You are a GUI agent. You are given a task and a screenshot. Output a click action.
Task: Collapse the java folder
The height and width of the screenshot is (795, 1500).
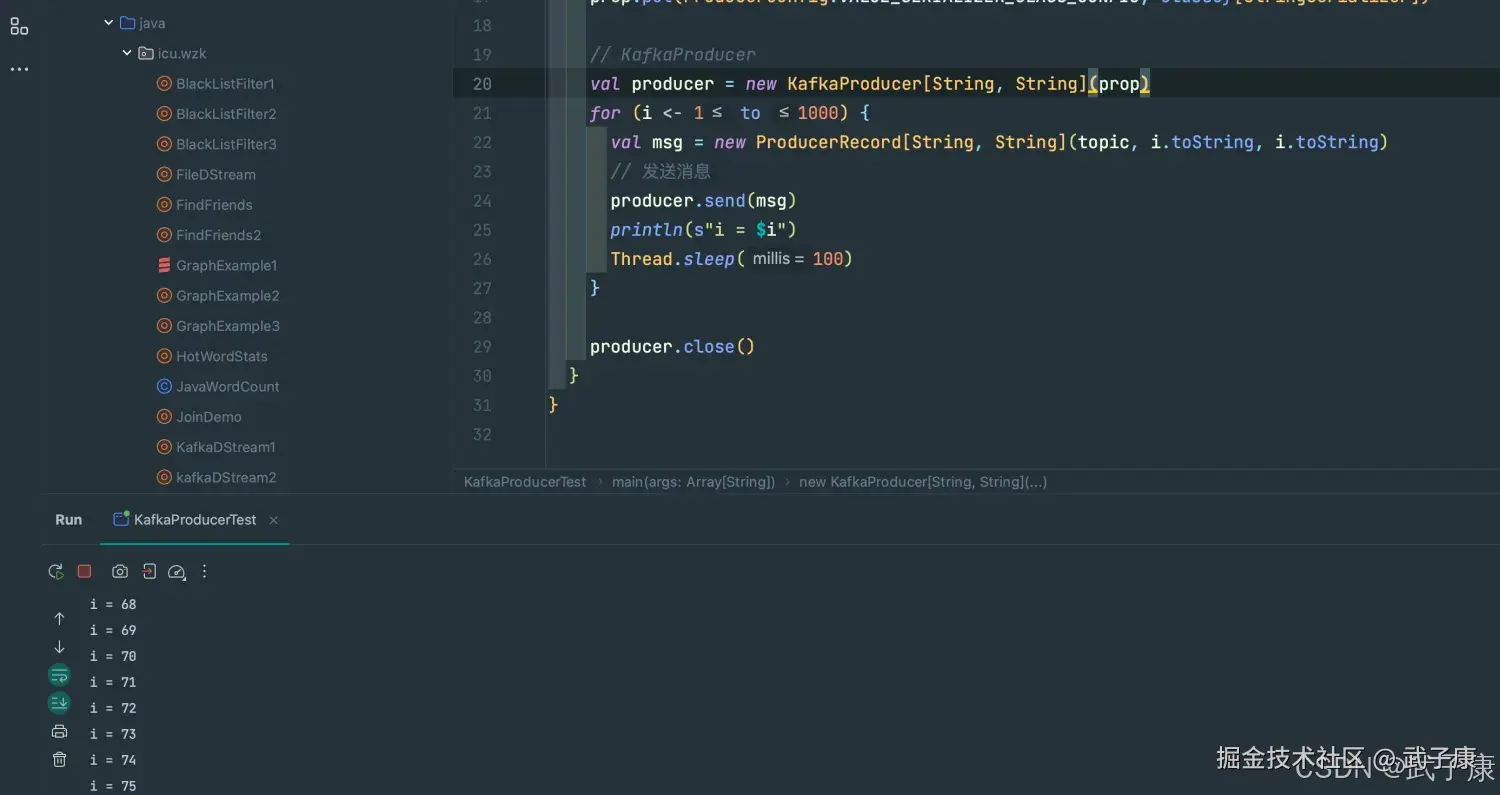(109, 23)
